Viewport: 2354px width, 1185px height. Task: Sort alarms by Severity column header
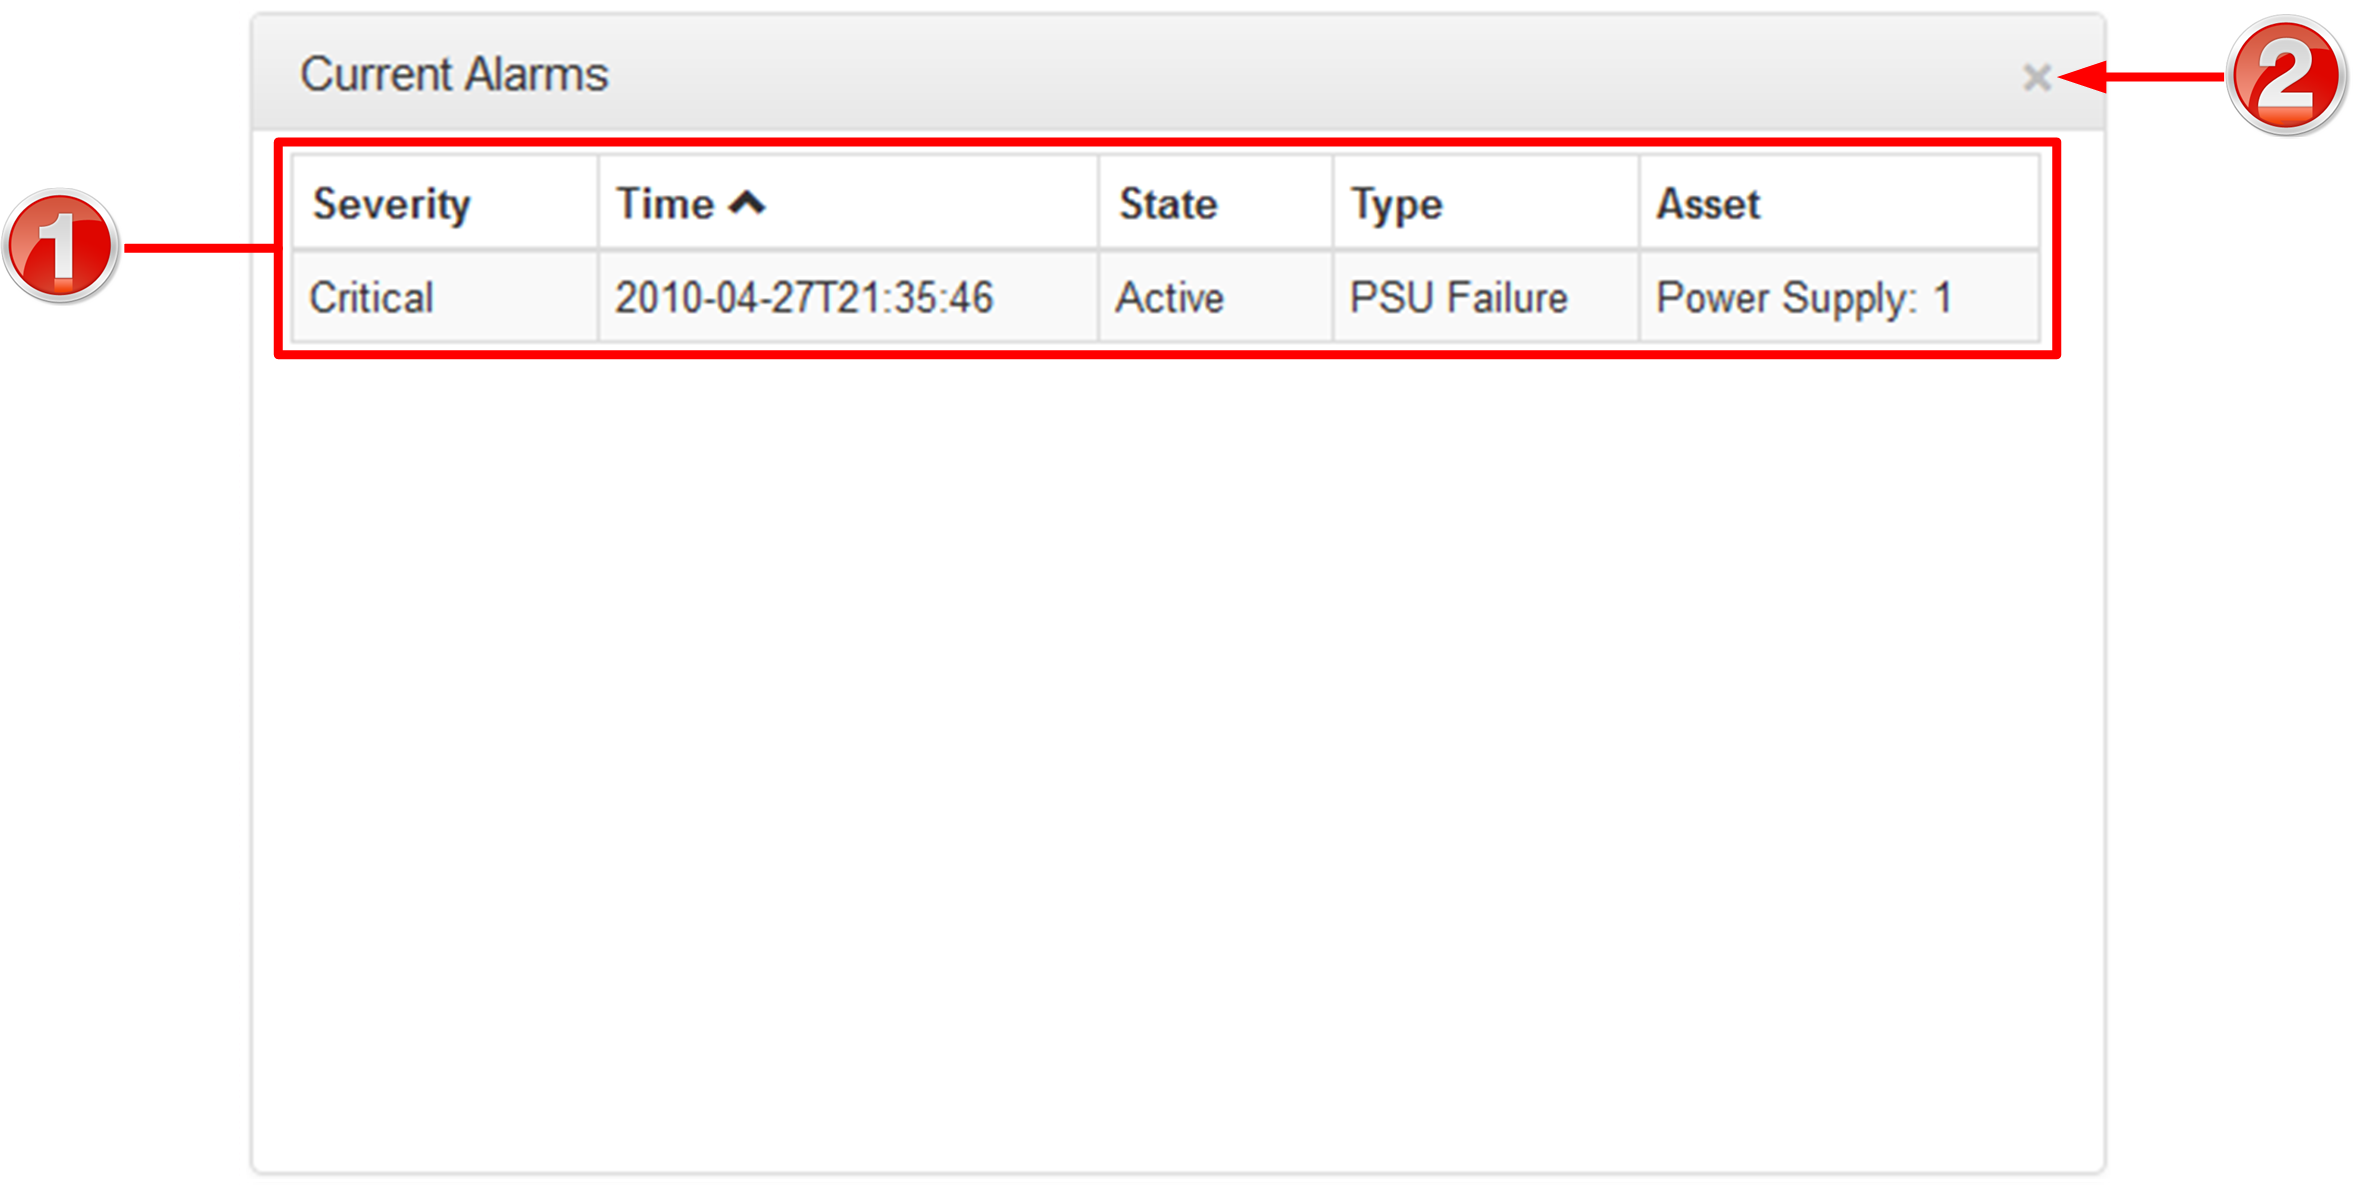coord(391,205)
